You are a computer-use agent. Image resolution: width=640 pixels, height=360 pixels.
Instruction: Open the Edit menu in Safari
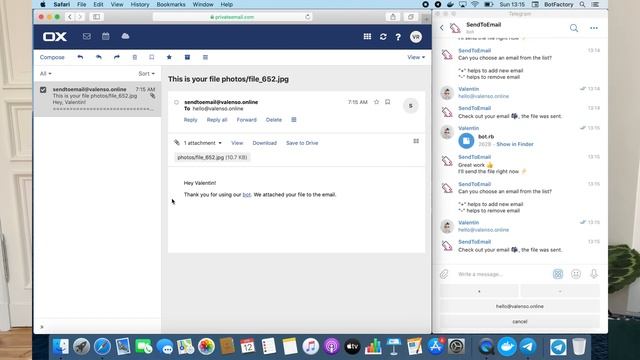pos(98,4)
